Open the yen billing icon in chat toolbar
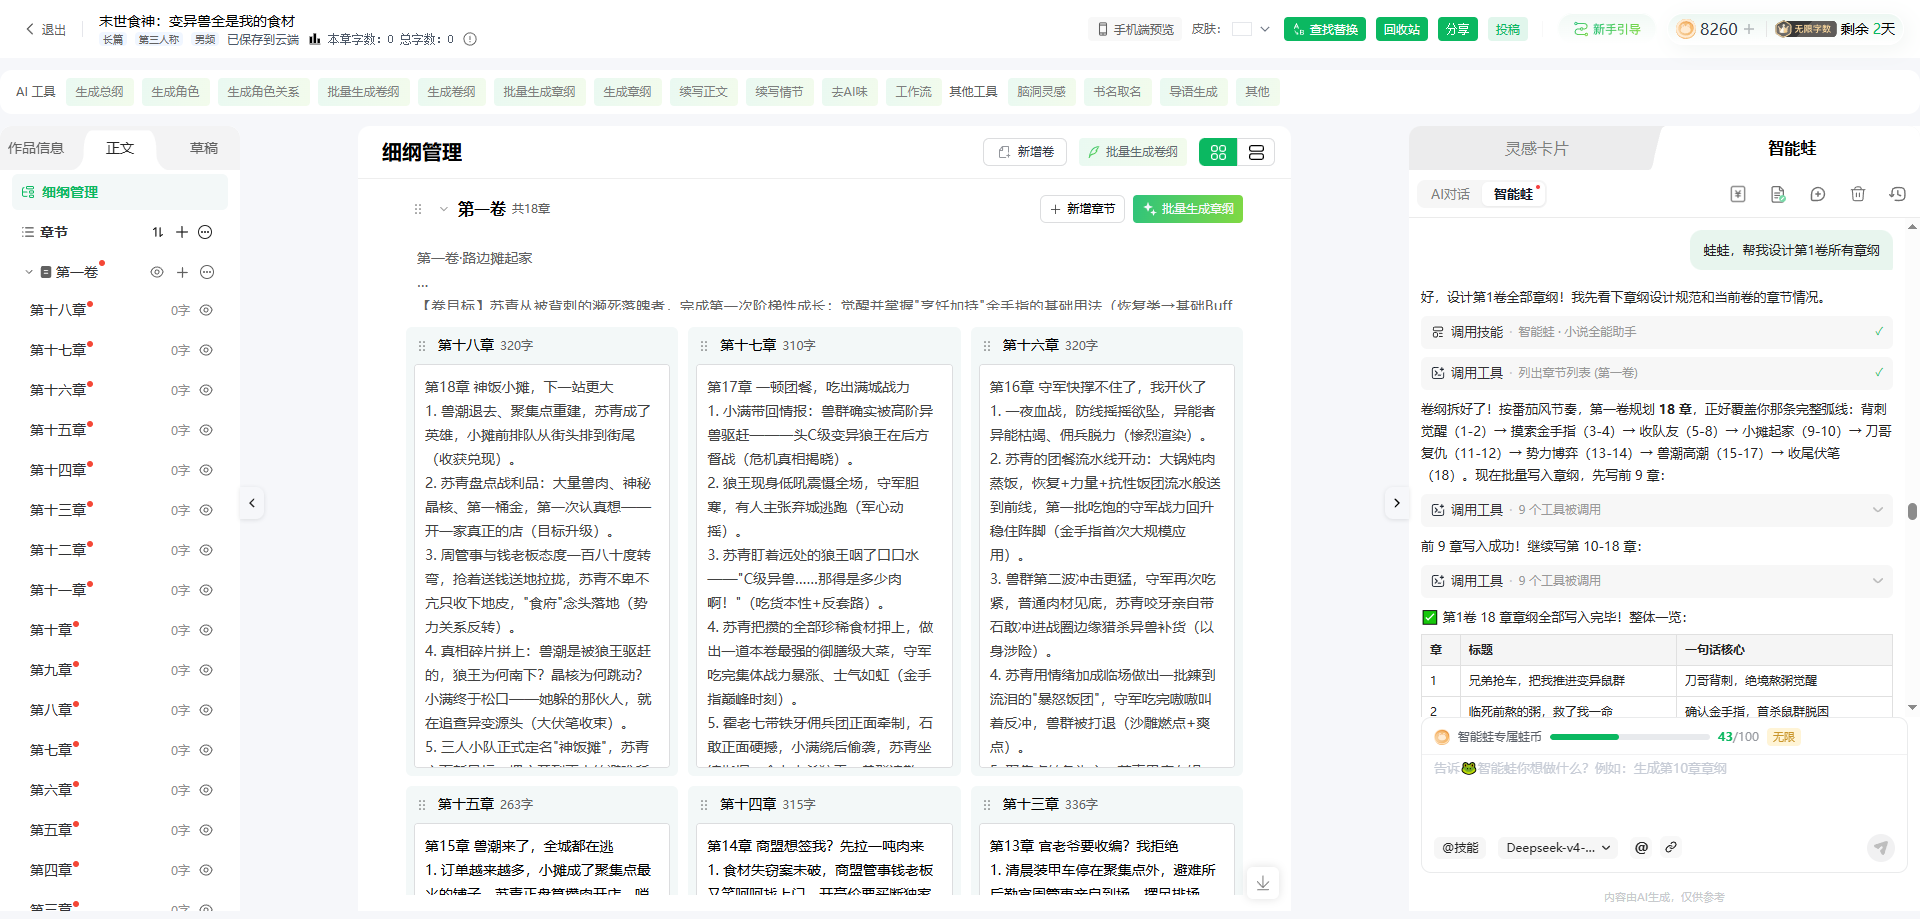The height and width of the screenshot is (919, 1920). click(x=1737, y=194)
